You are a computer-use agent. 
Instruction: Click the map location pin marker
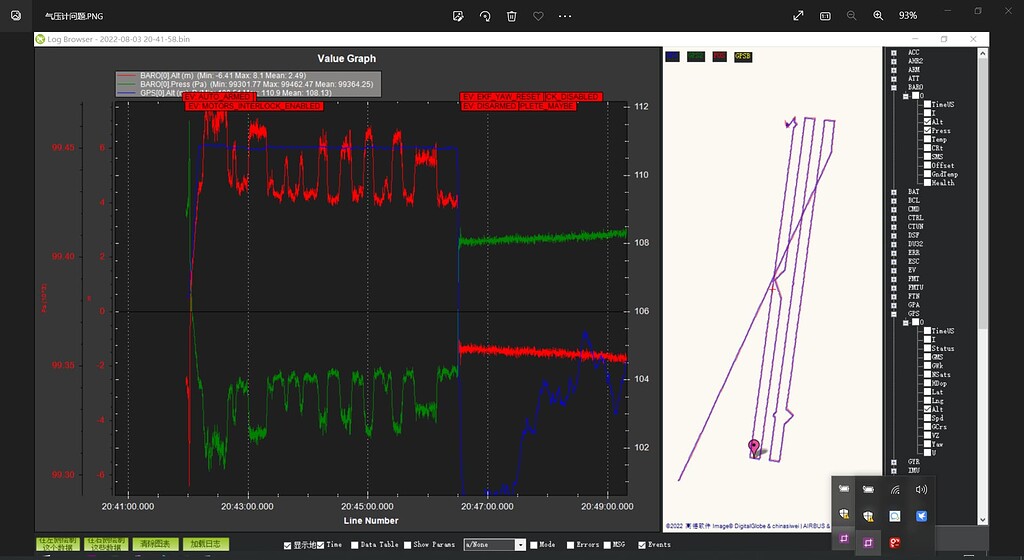[x=754, y=447]
